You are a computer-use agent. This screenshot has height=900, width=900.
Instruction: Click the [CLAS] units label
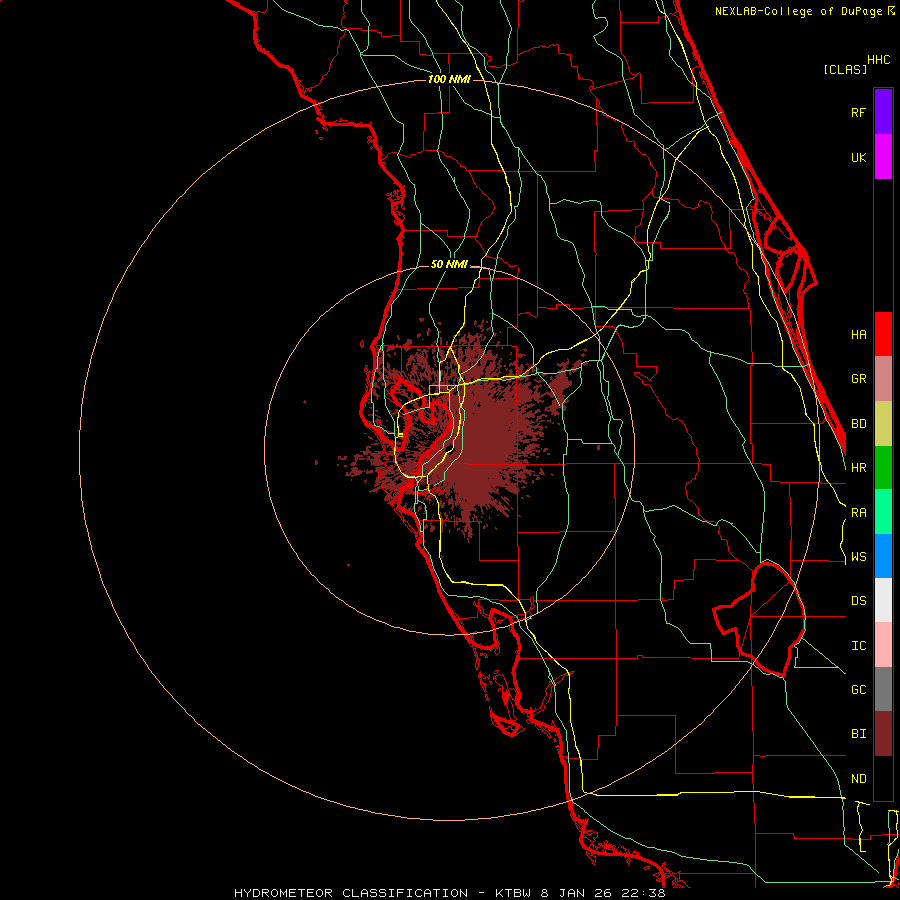(x=845, y=70)
